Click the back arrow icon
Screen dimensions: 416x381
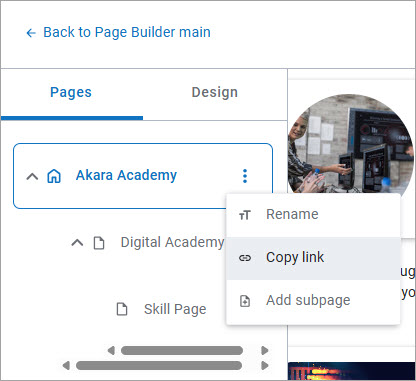[31, 33]
